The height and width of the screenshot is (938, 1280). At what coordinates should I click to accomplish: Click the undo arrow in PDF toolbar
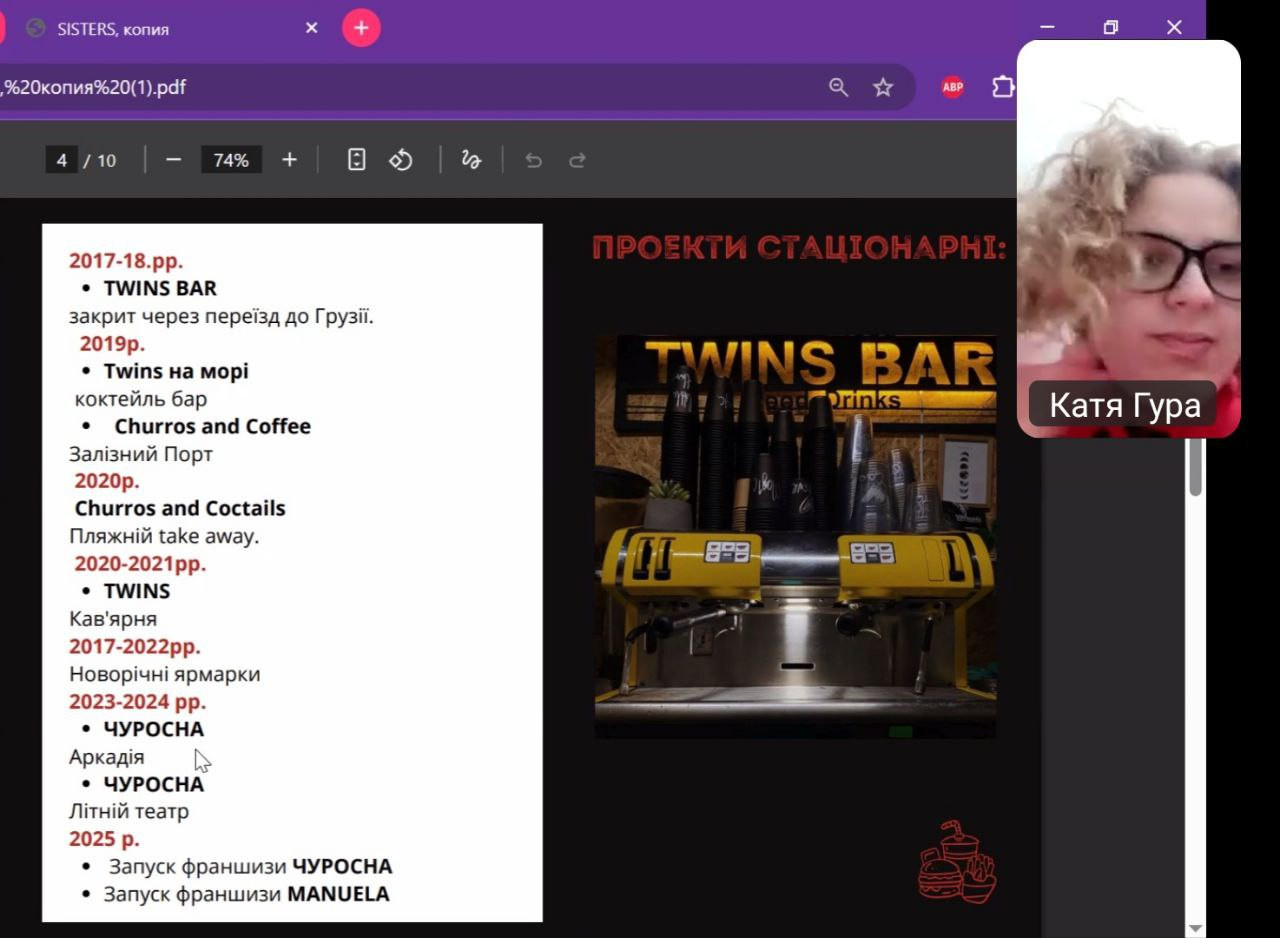(x=533, y=160)
